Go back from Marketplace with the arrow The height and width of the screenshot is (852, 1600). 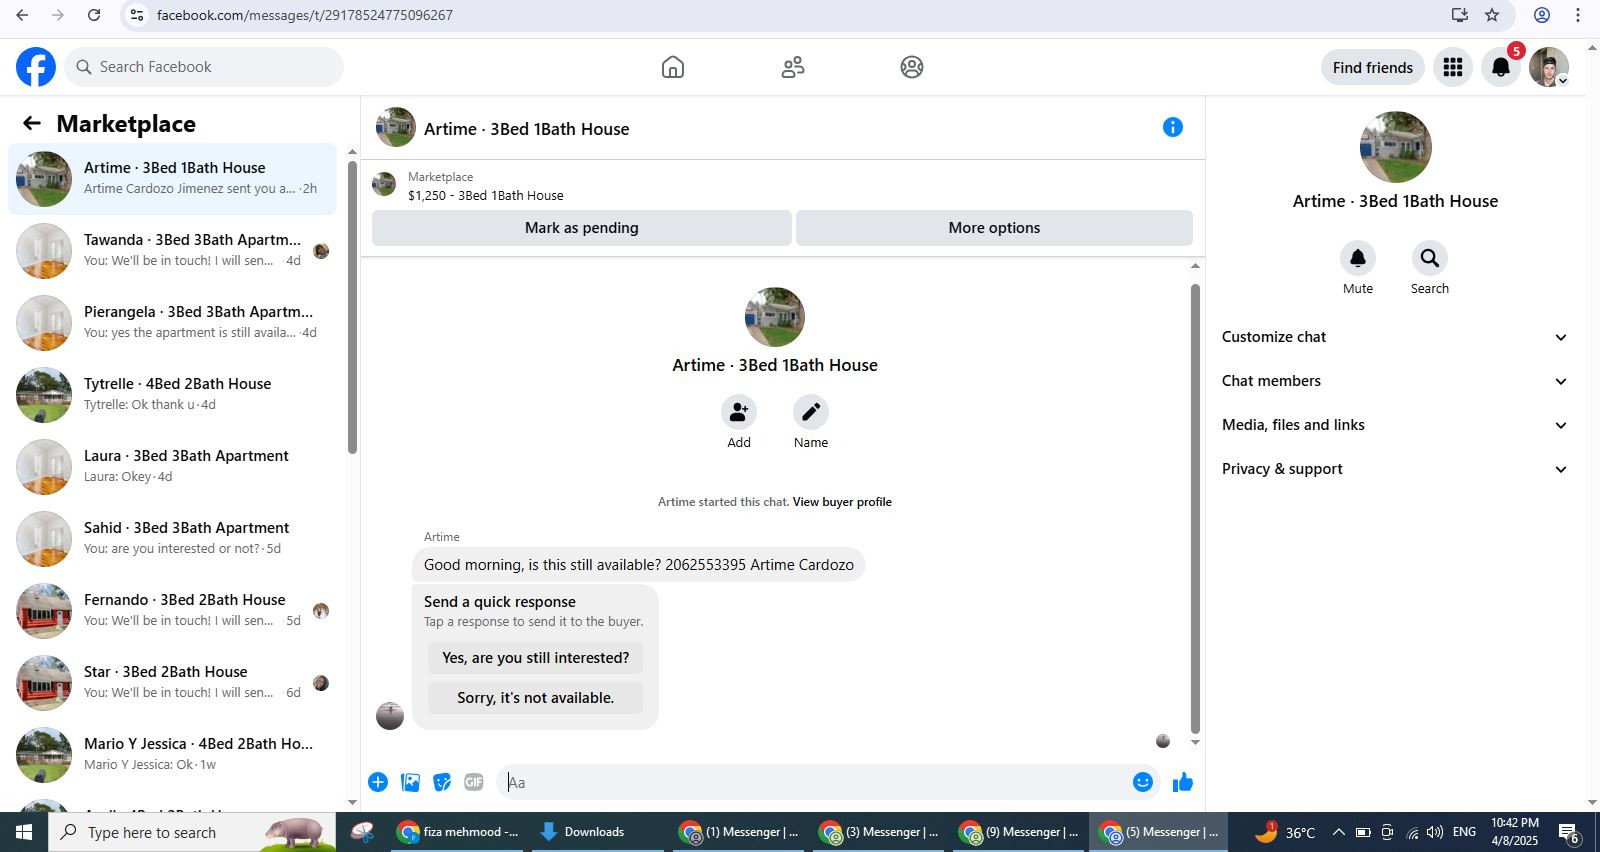32,123
